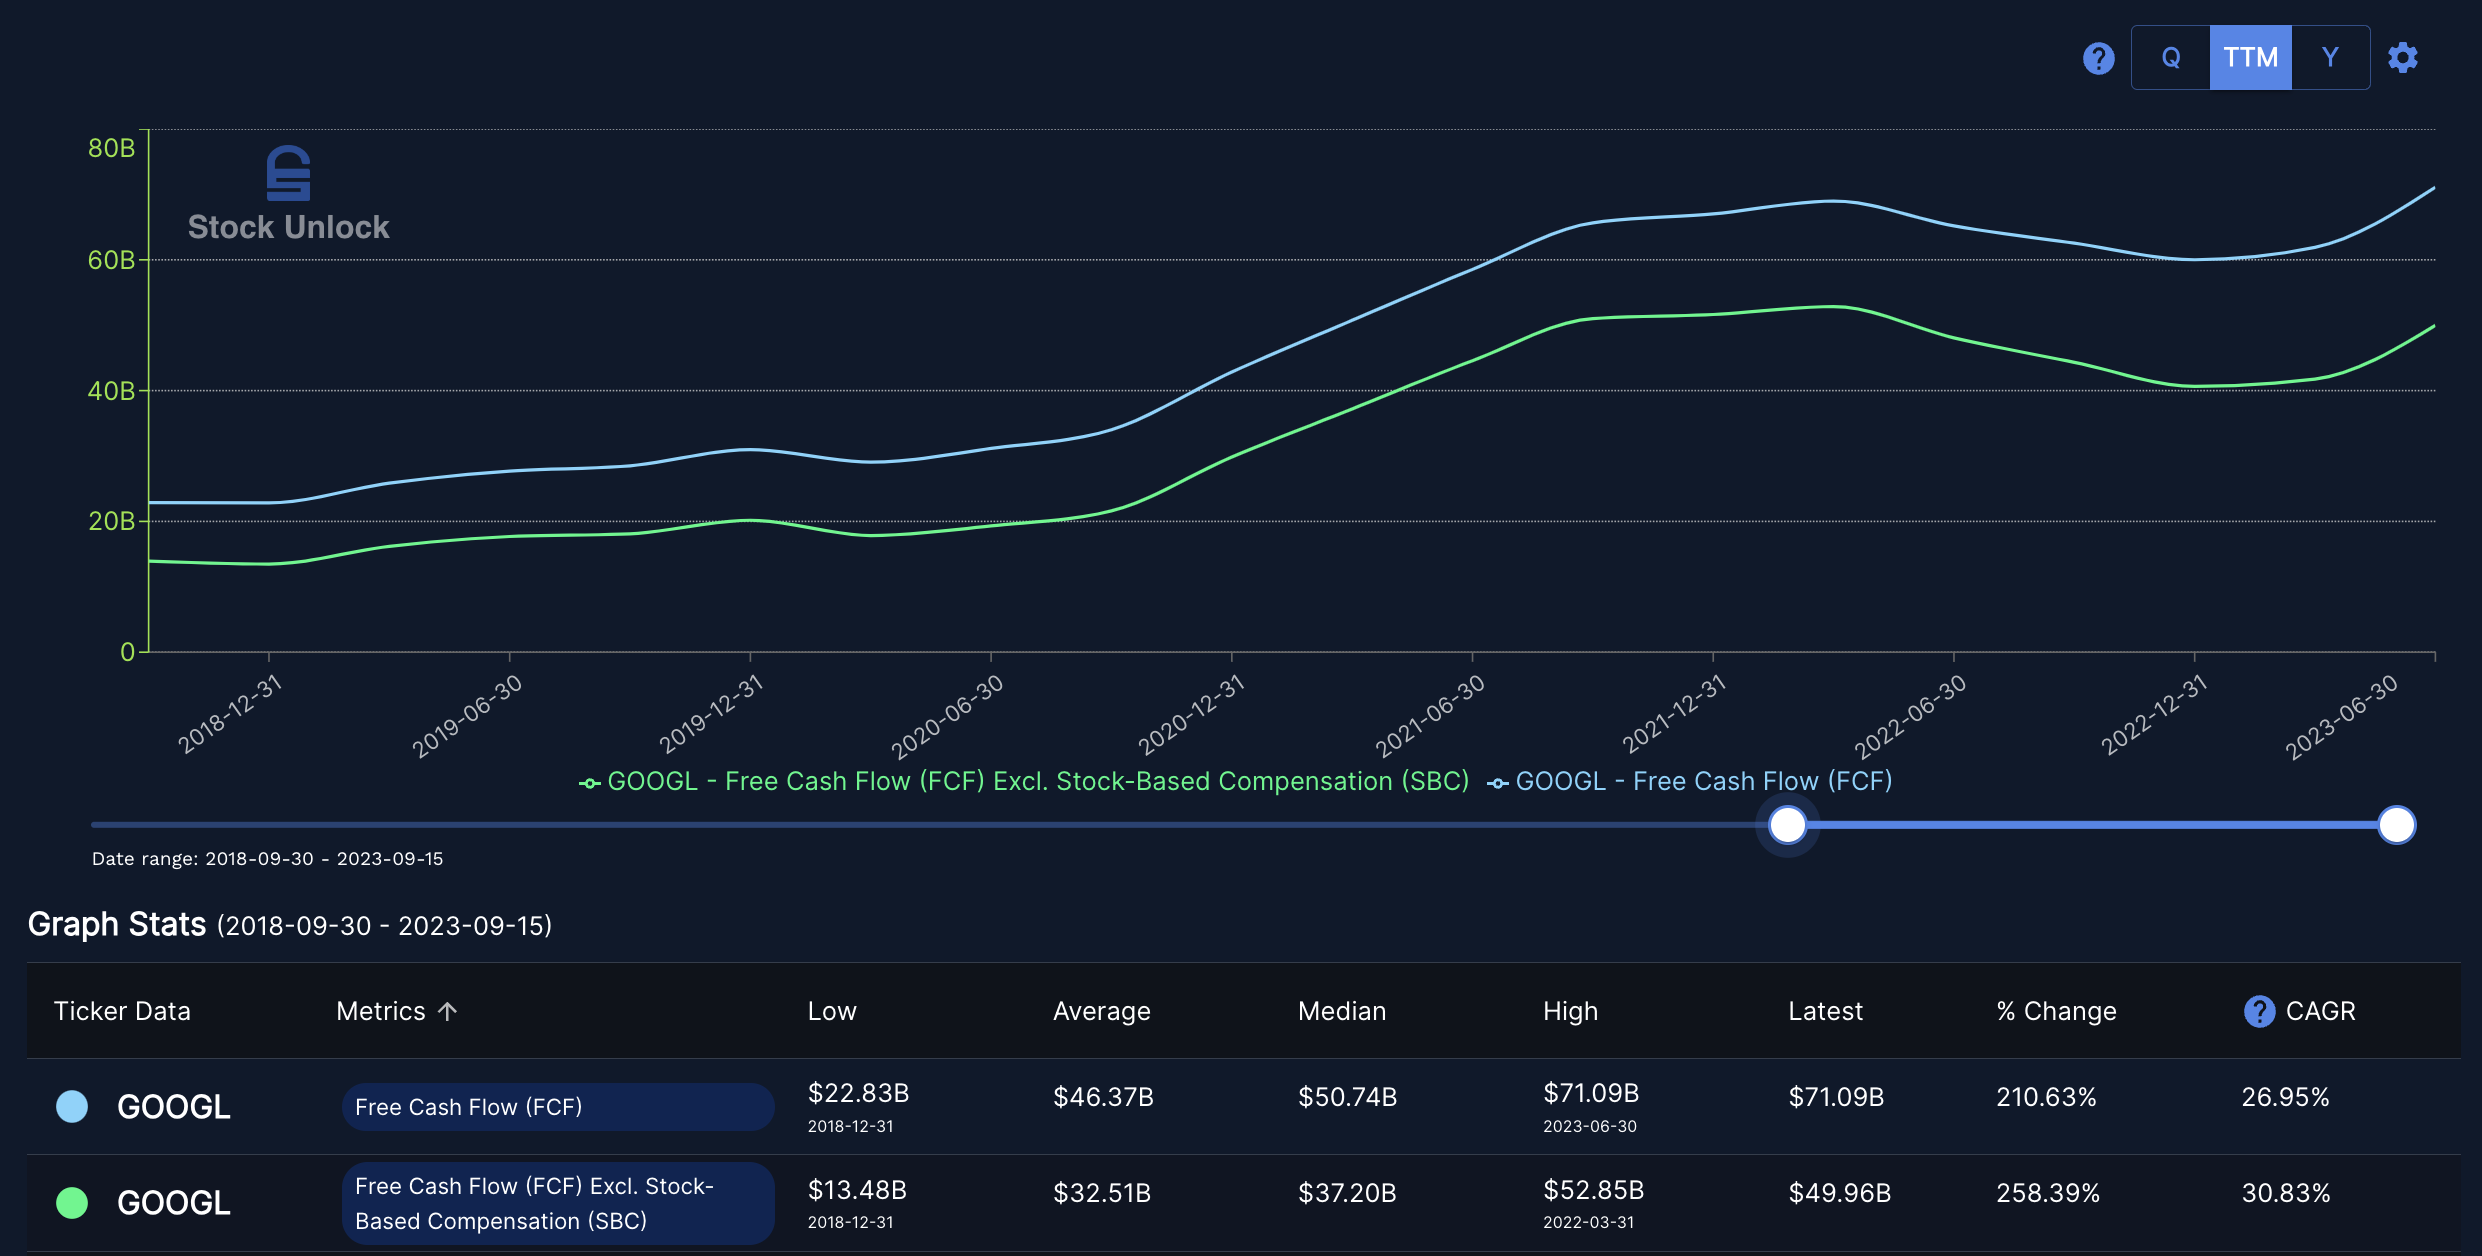Click the $52.85B high value
2482x1256 pixels.
tap(1593, 1190)
